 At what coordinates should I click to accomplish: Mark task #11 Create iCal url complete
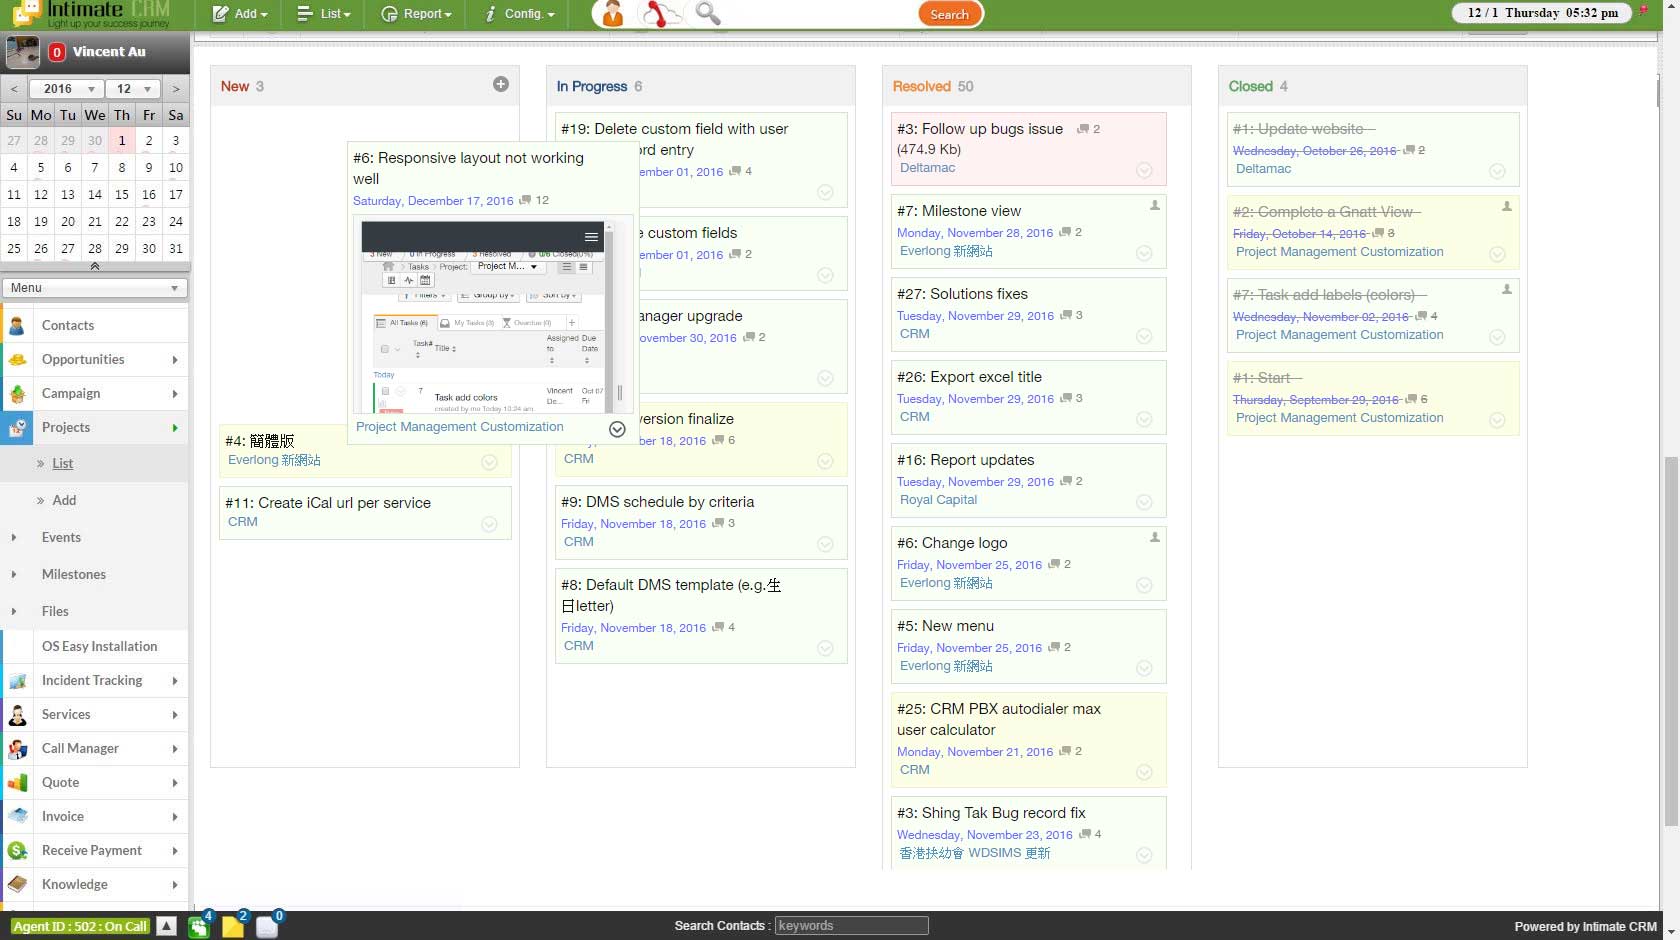[x=489, y=524]
